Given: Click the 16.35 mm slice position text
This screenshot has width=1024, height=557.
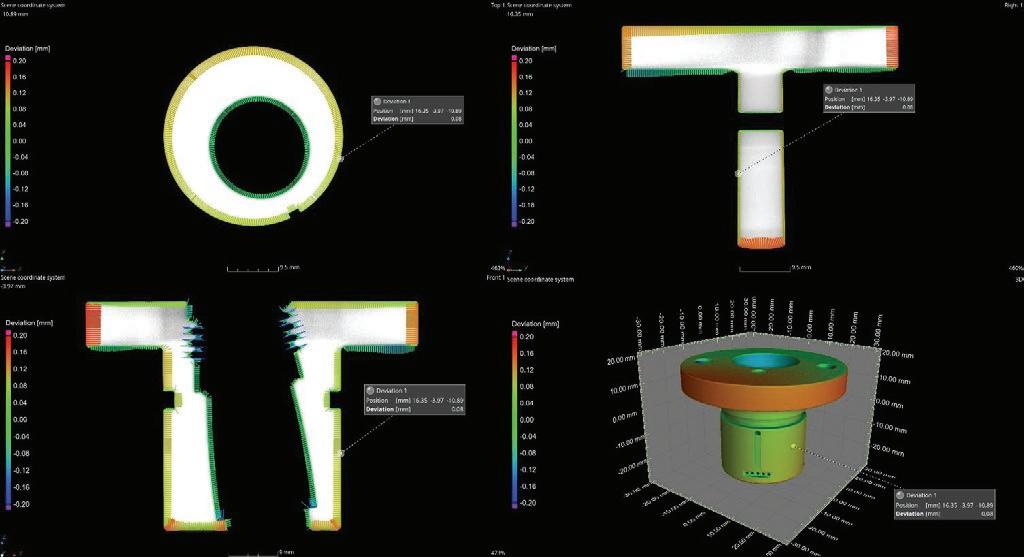Looking at the screenshot, I should (520, 13).
